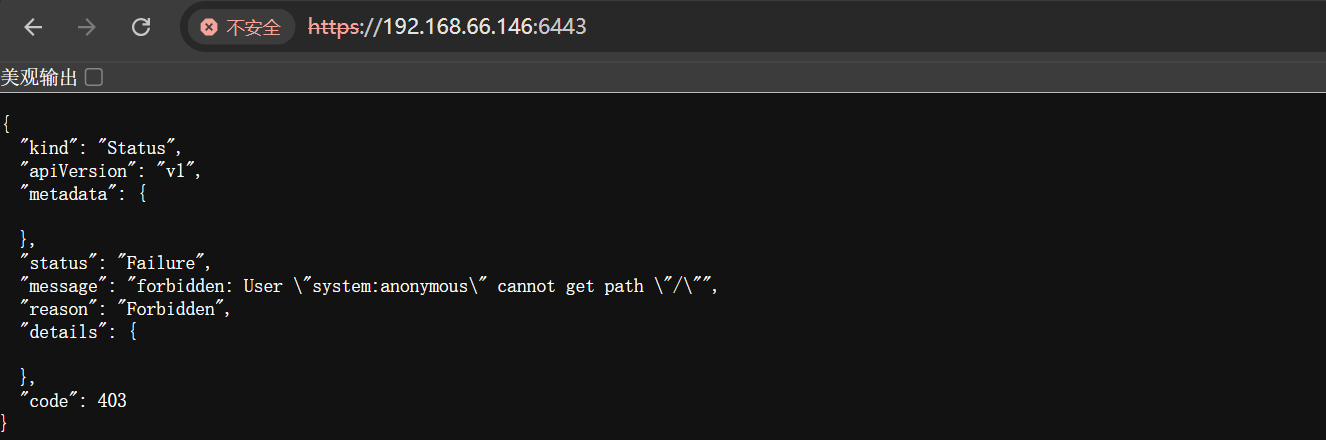Click the "reason": "Forbidden" line
The width and height of the screenshot is (1326, 440).
125,309
